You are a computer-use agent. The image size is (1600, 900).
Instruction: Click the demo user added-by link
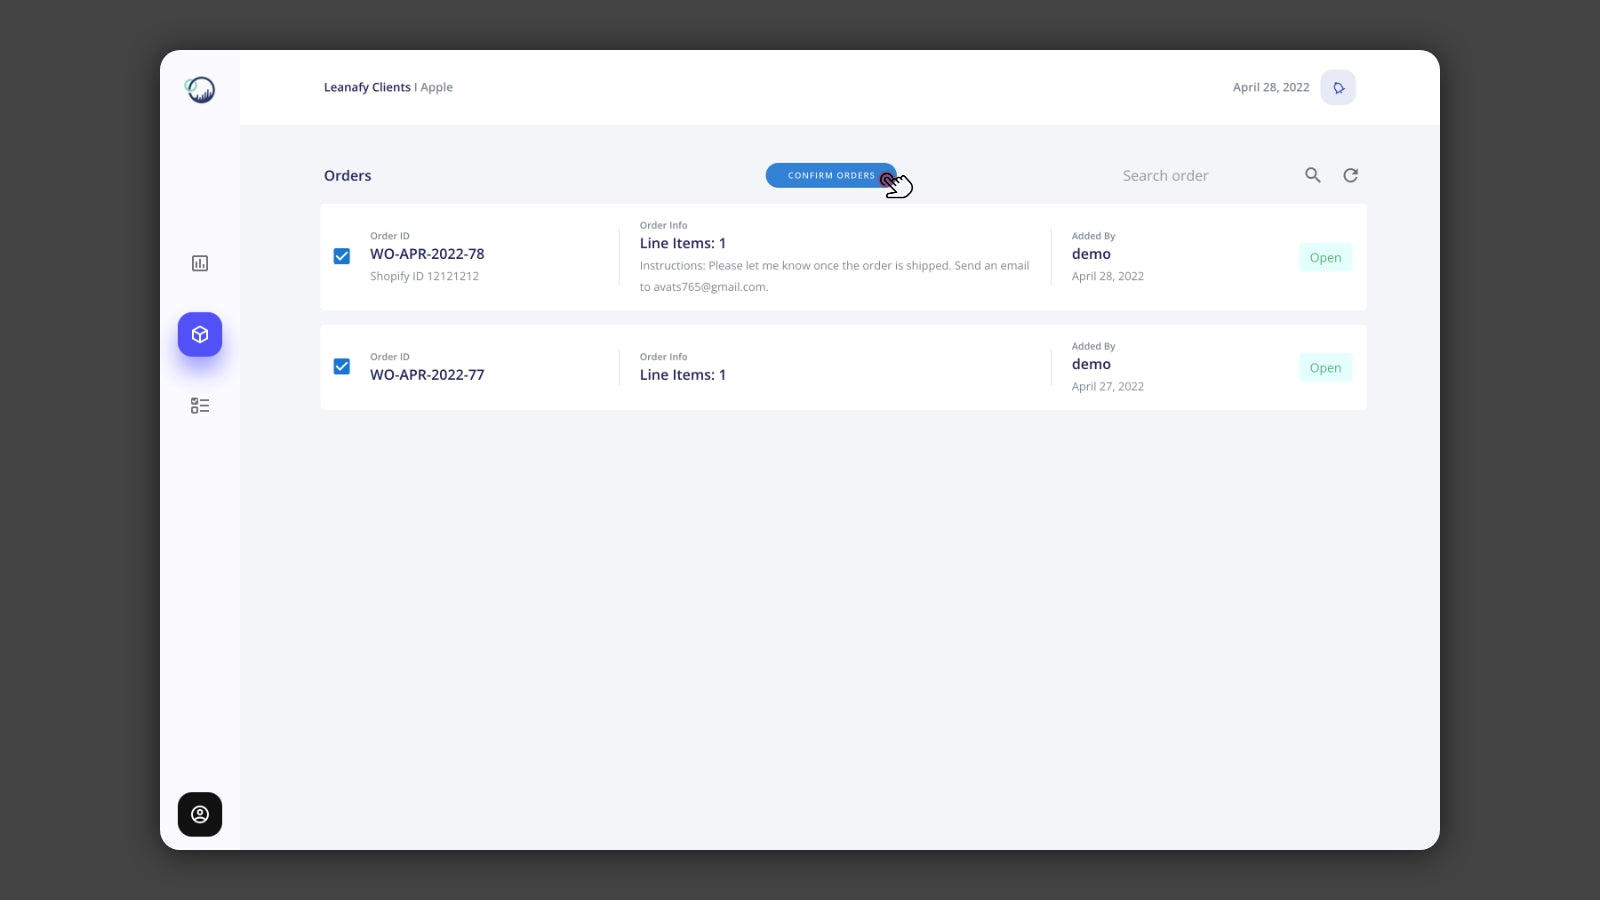(1091, 254)
